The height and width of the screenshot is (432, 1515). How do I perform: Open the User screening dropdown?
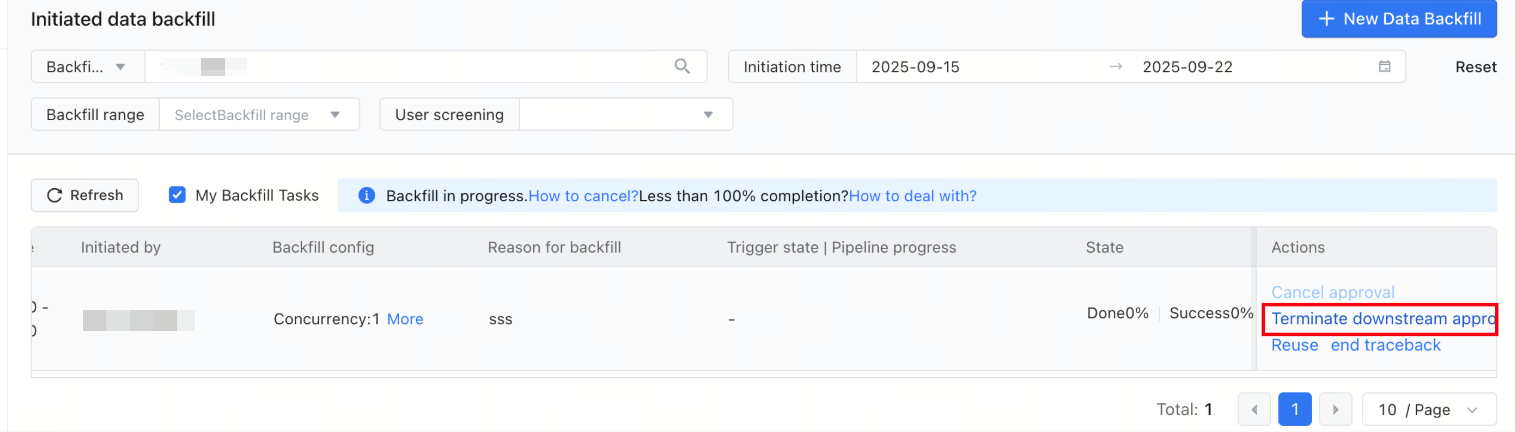click(x=626, y=115)
